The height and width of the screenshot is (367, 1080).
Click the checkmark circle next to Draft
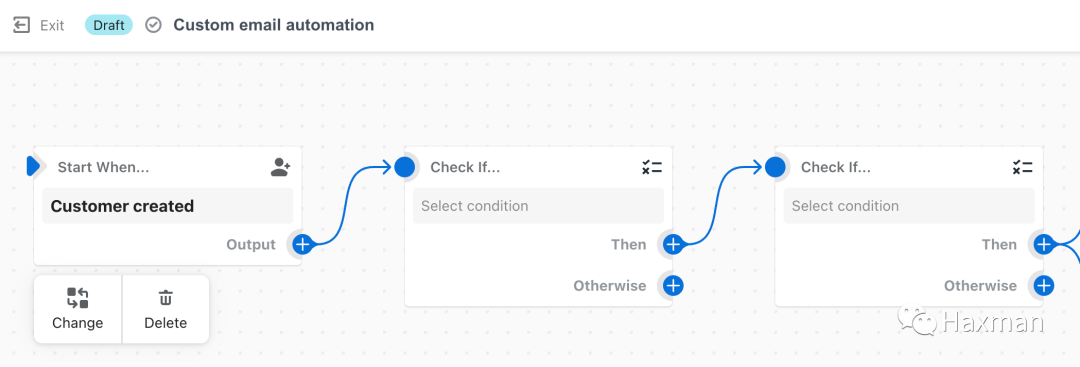153,25
